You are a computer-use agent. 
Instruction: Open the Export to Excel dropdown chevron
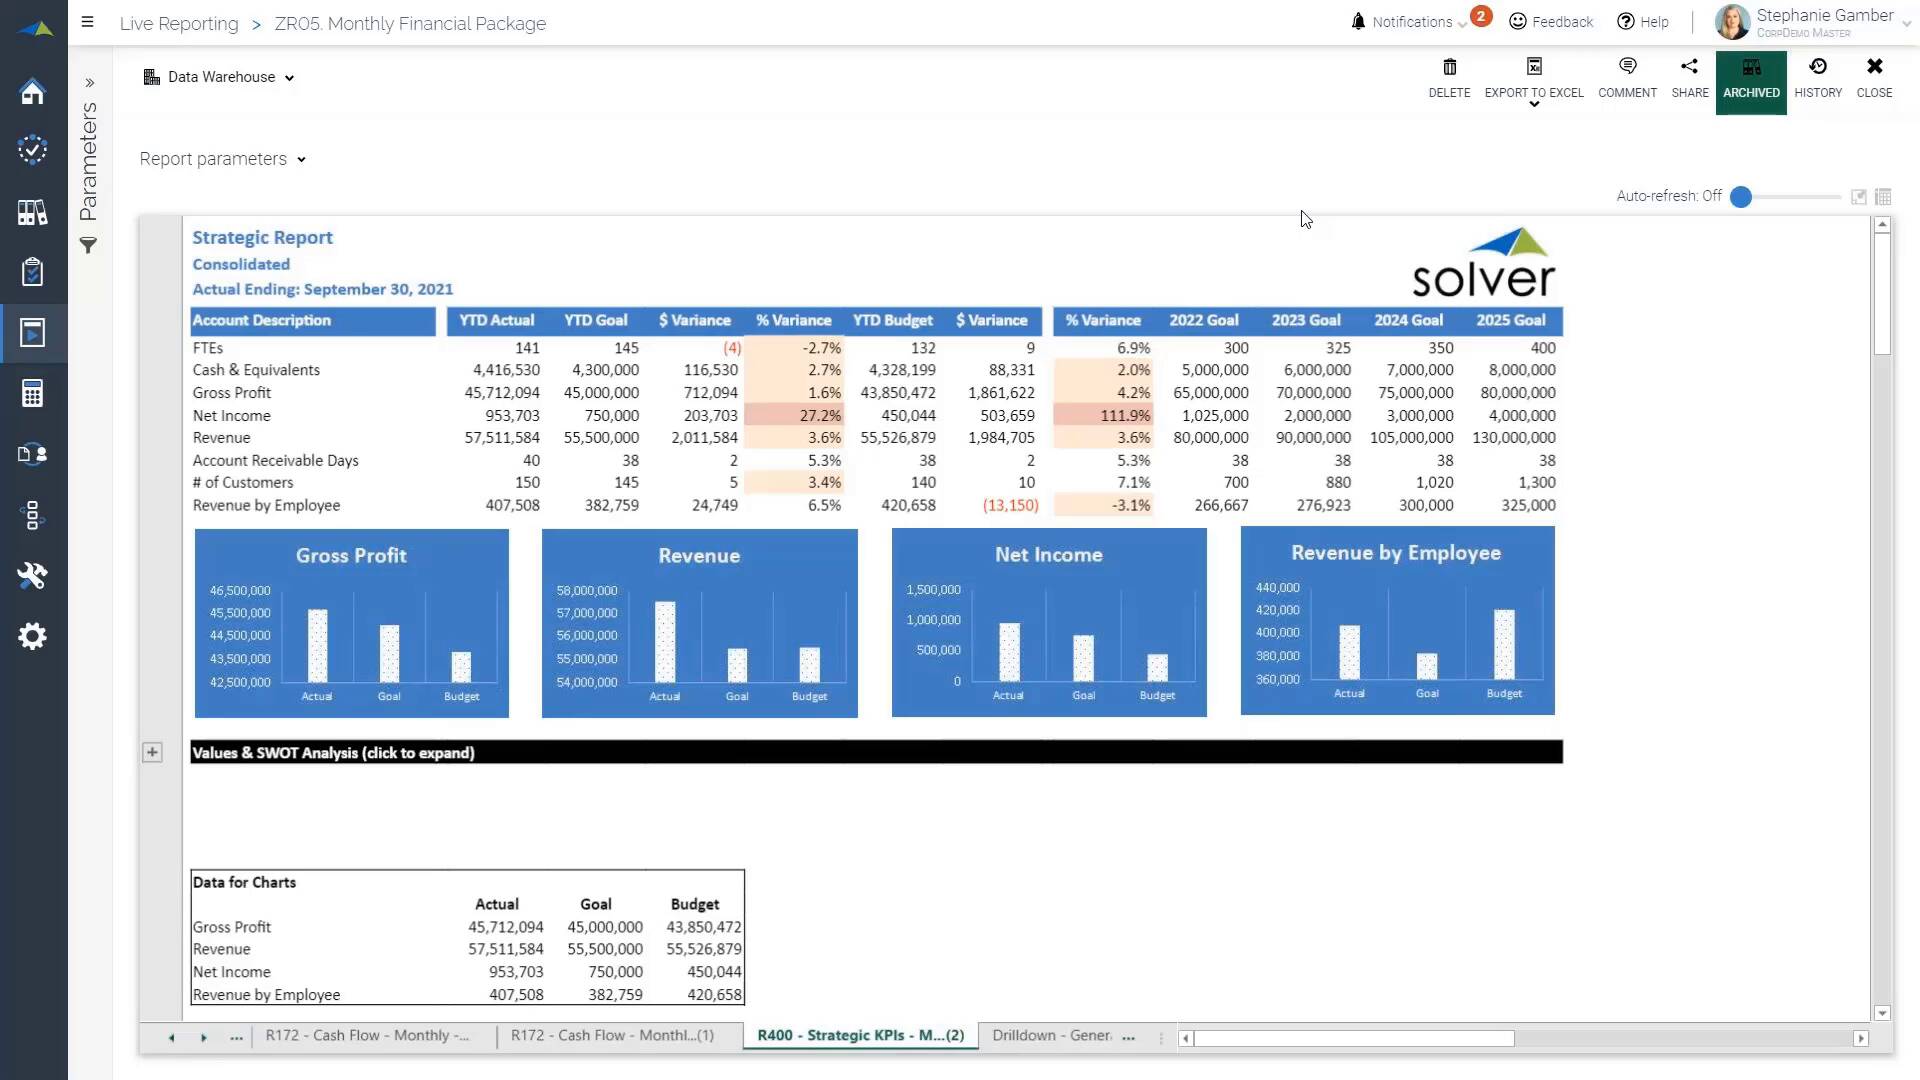1533,104
